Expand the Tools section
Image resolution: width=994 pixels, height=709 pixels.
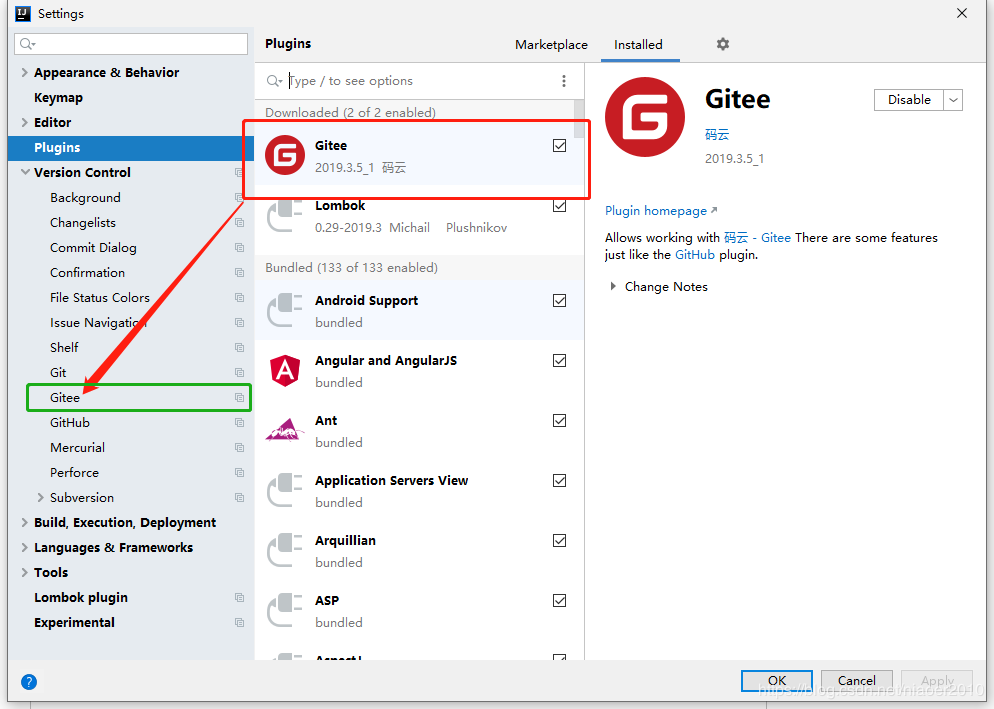click(x=24, y=573)
